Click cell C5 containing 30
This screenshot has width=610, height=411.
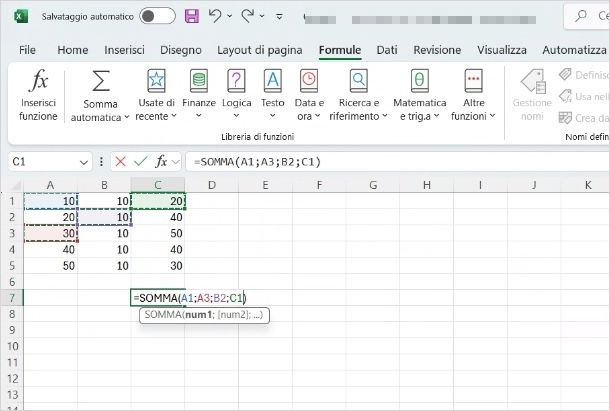click(158, 266)
